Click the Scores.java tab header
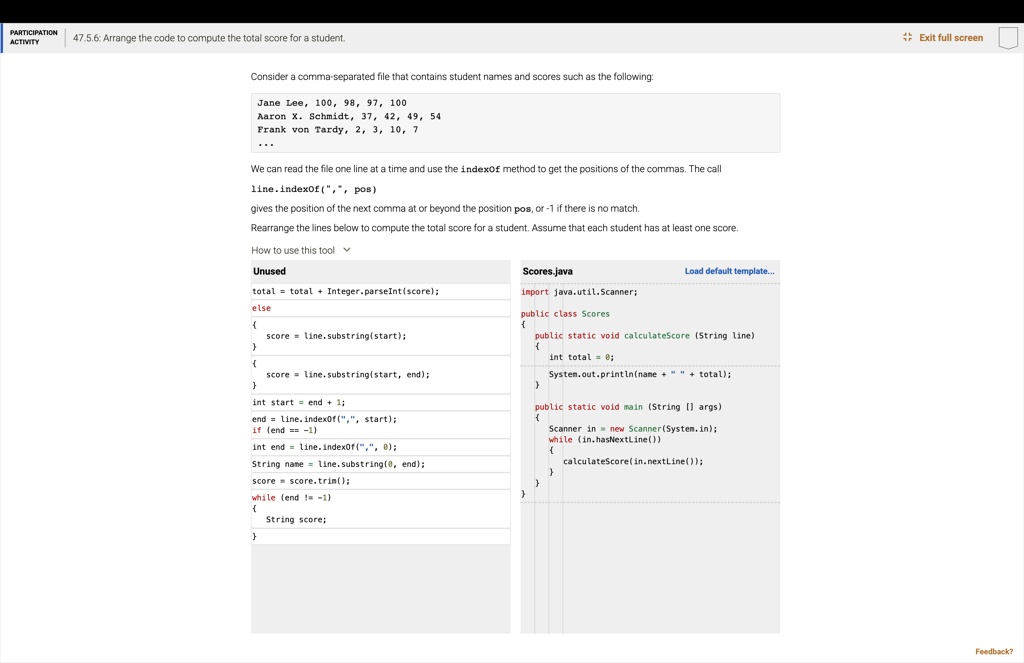Image resolution: width=1024 pixels, height=663 pixels. point(547,270)
